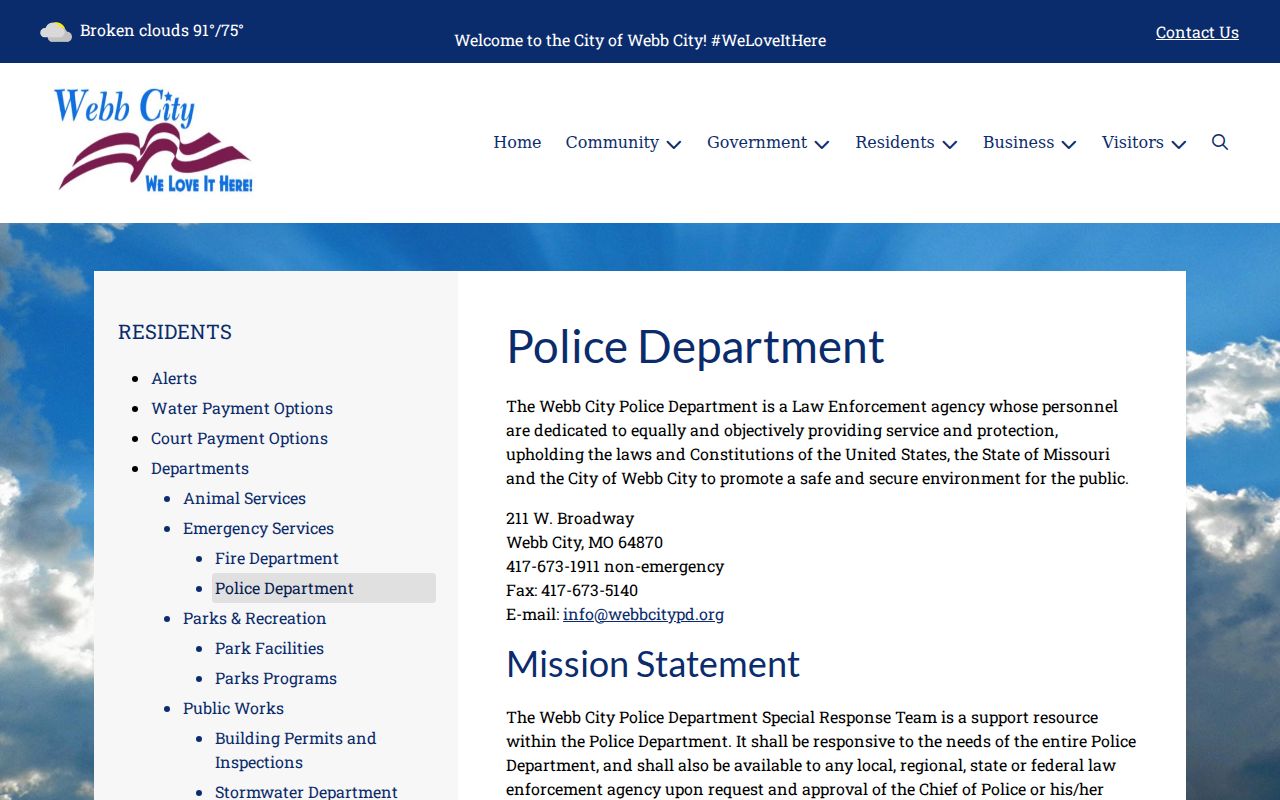Email info@webbcitypd.org link

tap(643, 614)
